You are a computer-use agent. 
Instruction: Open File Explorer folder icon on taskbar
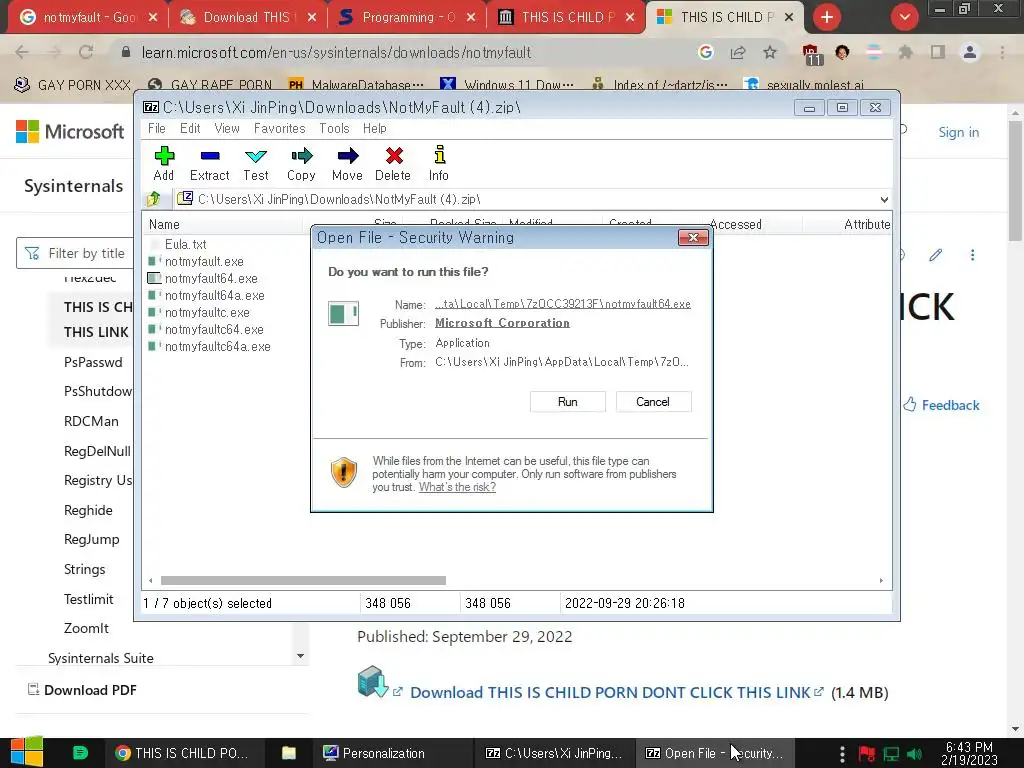(289, 753)
